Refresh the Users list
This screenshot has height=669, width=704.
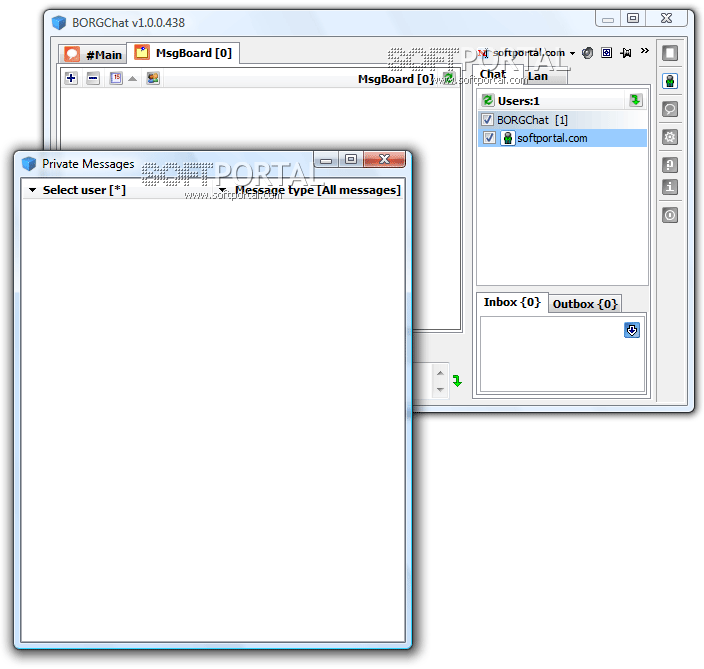click(x=488, y=100)
